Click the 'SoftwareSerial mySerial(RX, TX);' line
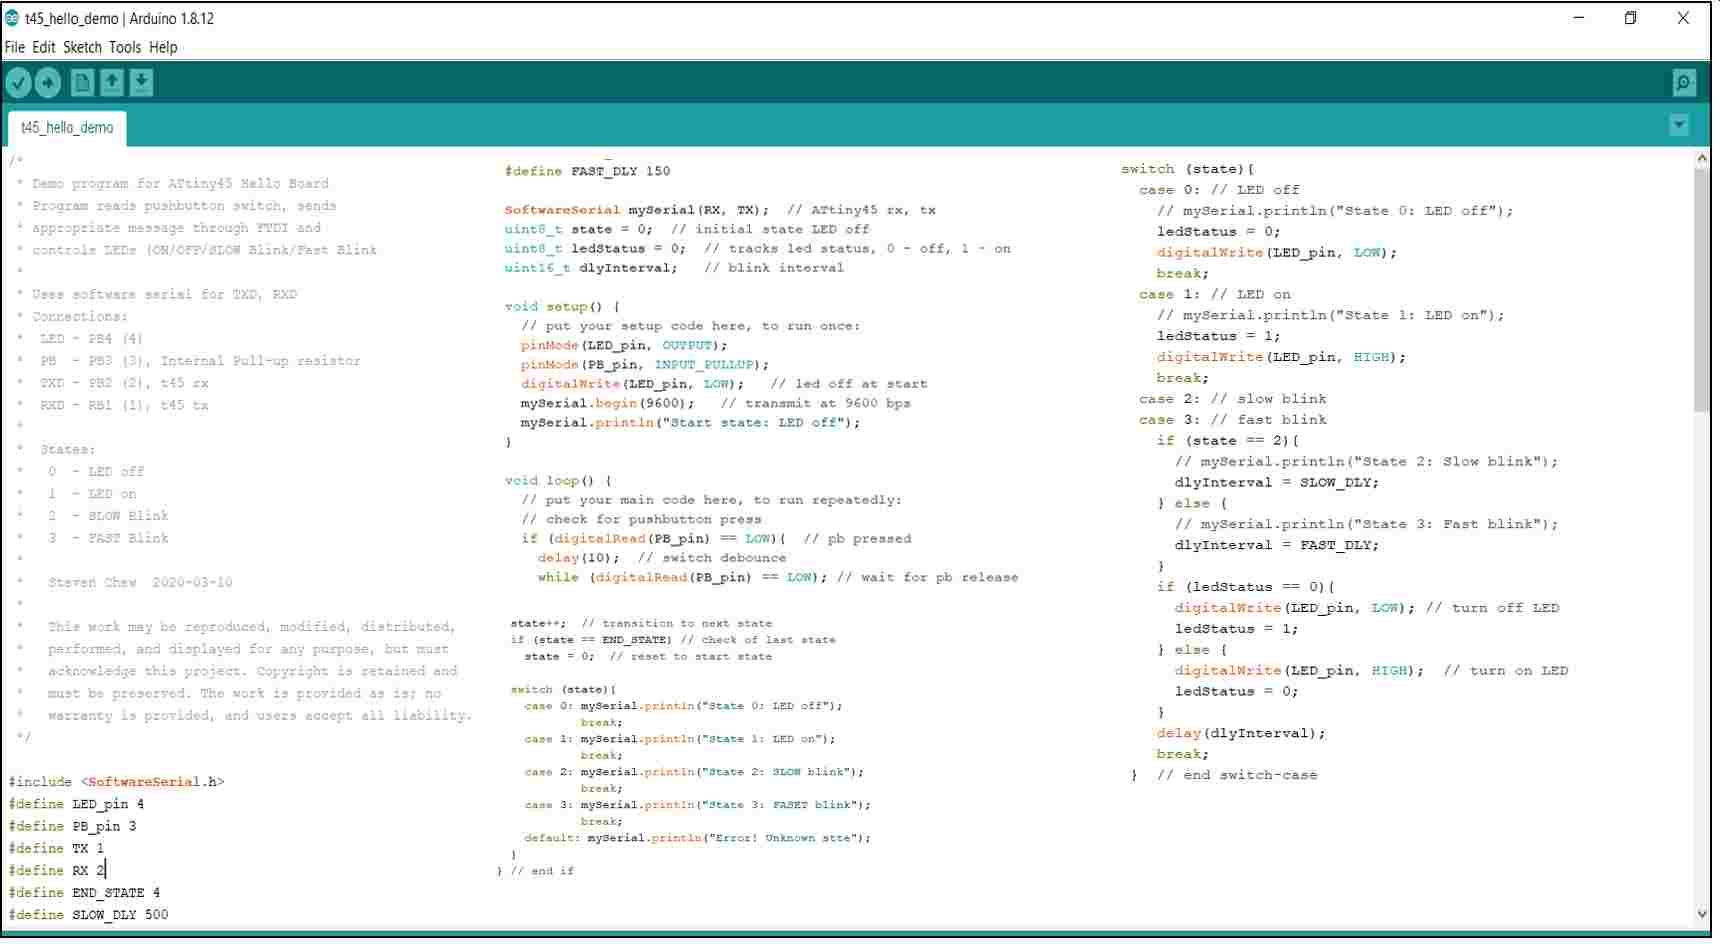The width and height of the screenshot is (1720, 952). pos(637,210)
